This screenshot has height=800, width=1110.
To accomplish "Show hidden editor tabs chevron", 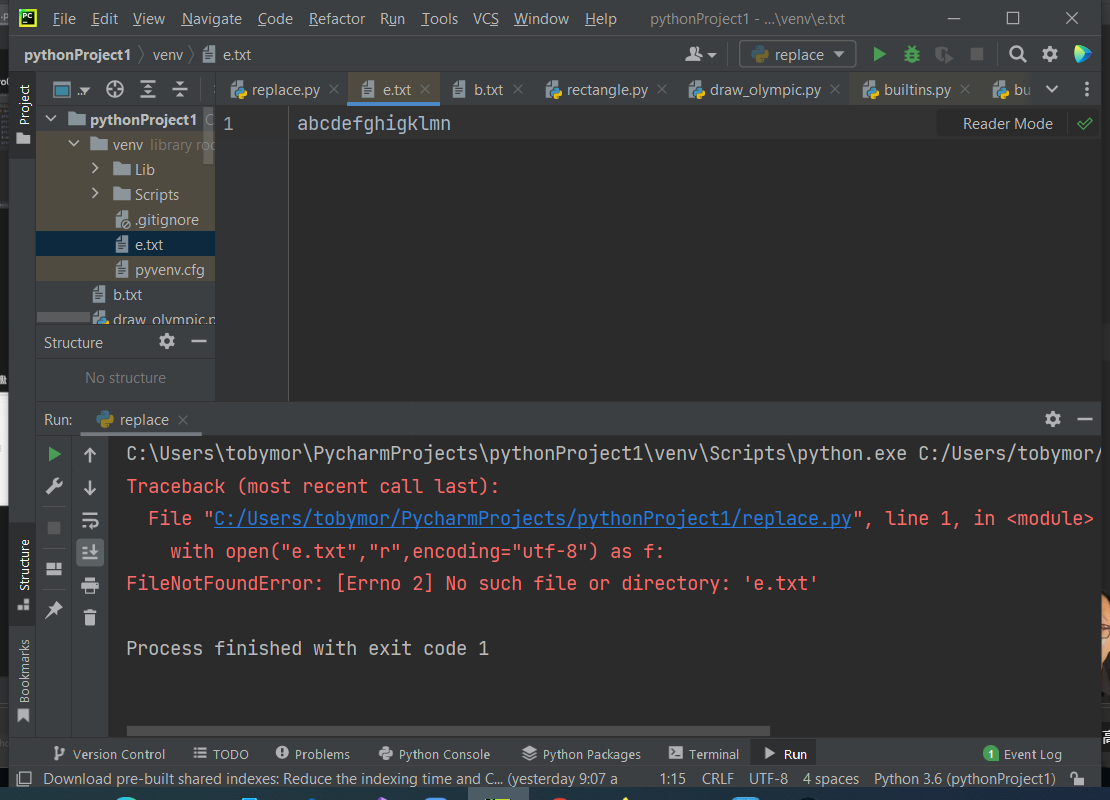I will point(1052,89).
